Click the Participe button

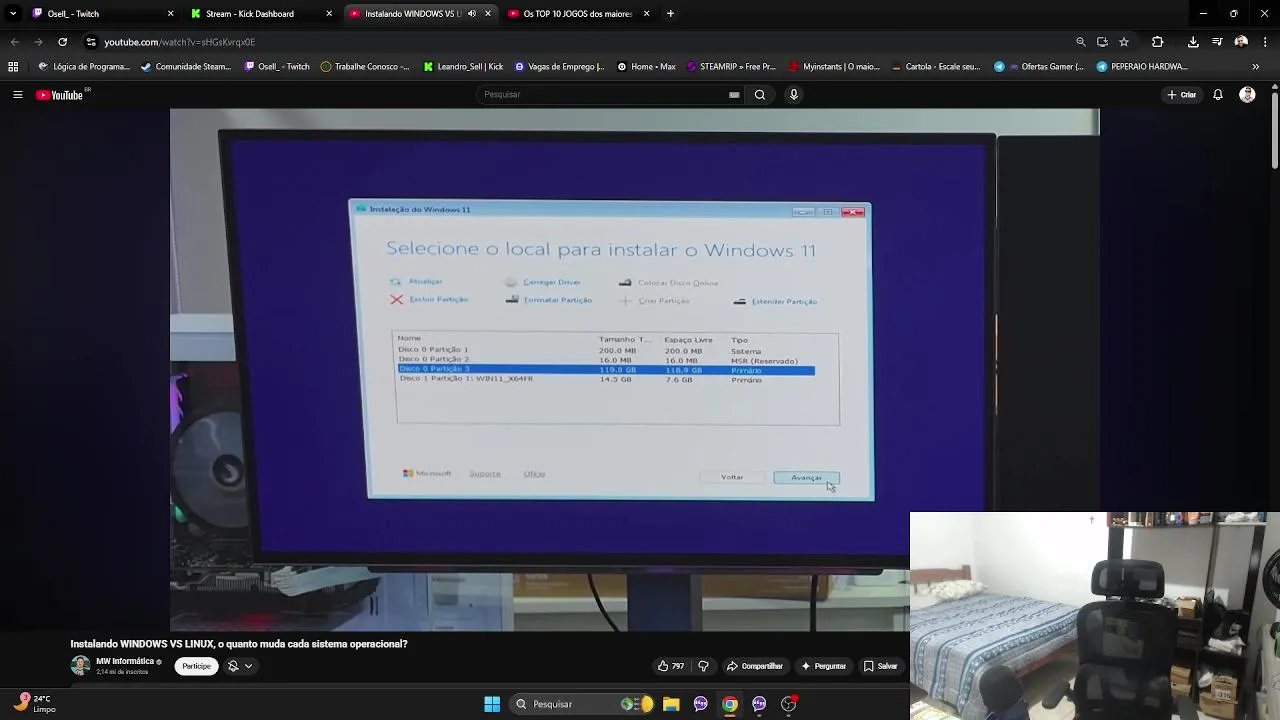(x=197, y=666)
